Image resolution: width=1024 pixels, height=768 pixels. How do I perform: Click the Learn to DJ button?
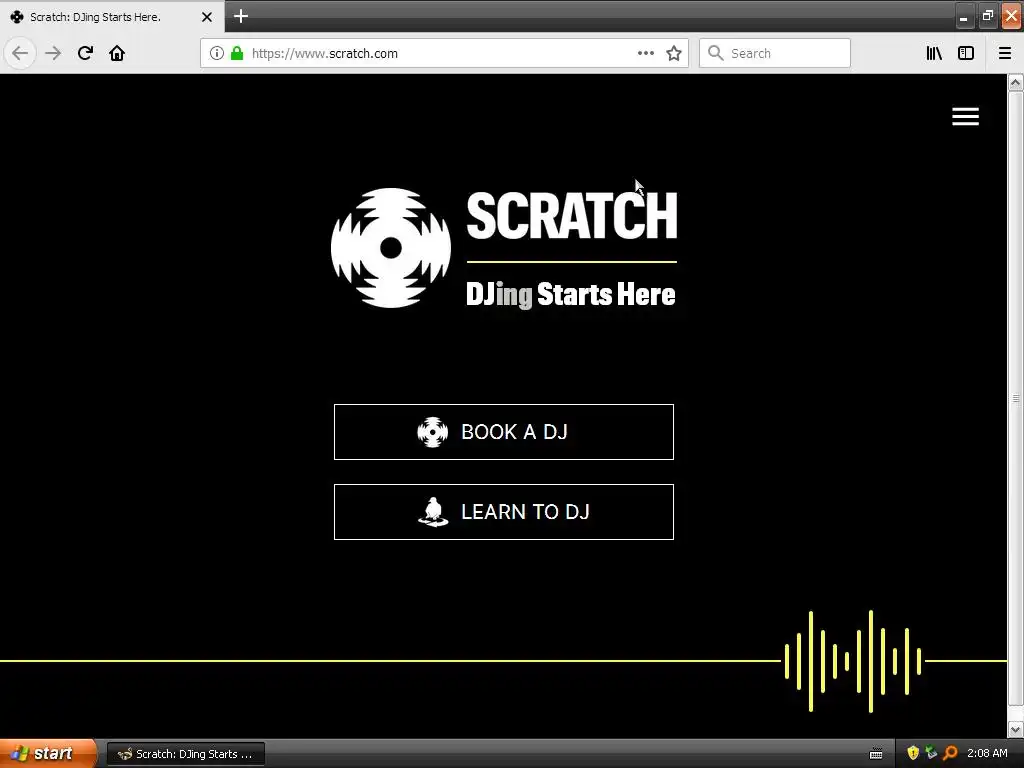pos(504,512)
